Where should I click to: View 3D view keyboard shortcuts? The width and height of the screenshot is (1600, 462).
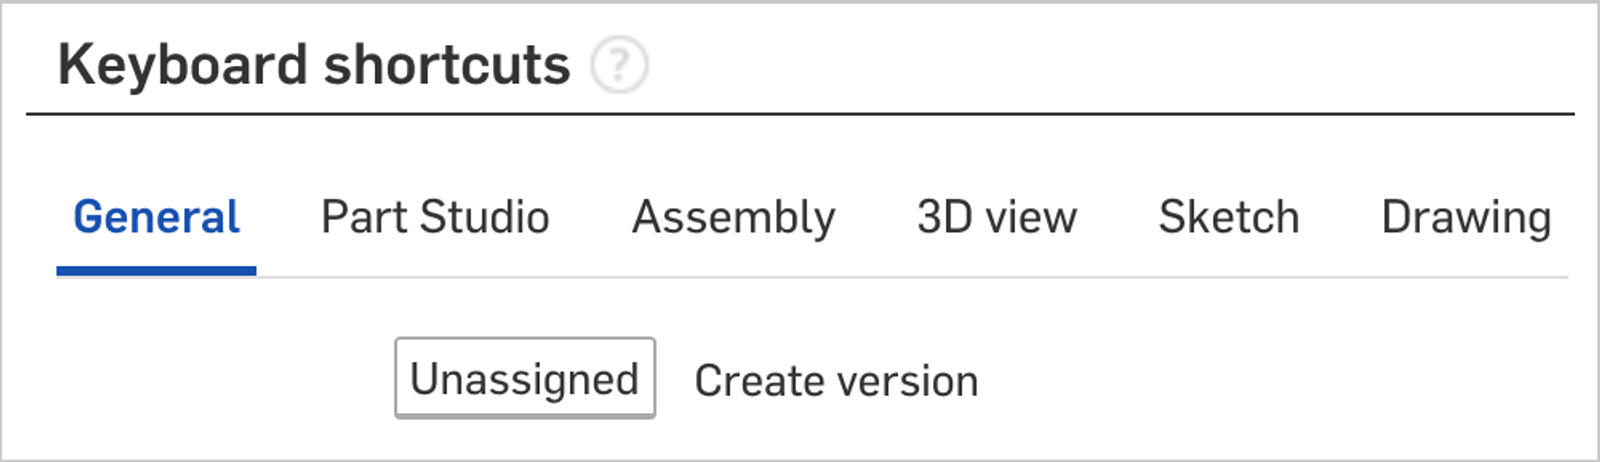[996, 218]
